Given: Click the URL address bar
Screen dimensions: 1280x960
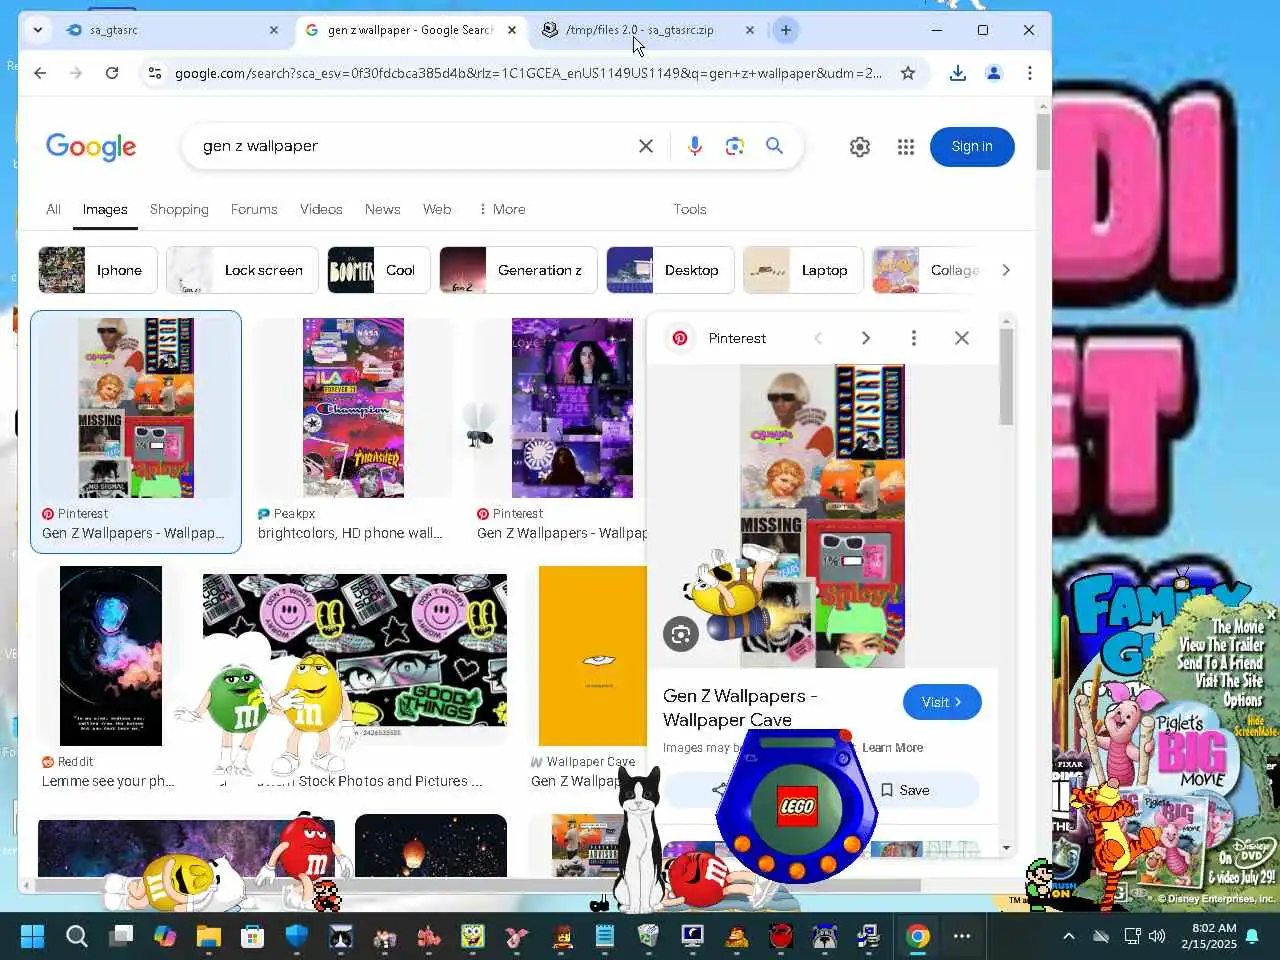Looking at the screenshot, I should [528, 73].
